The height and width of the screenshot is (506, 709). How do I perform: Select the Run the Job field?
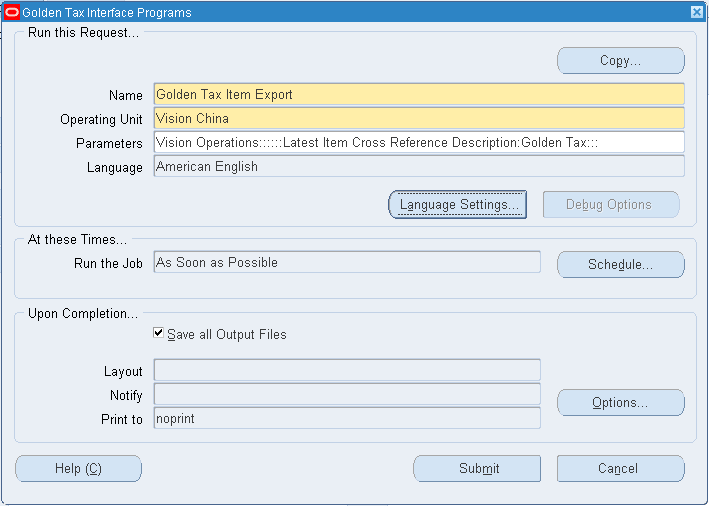[347, 262]
